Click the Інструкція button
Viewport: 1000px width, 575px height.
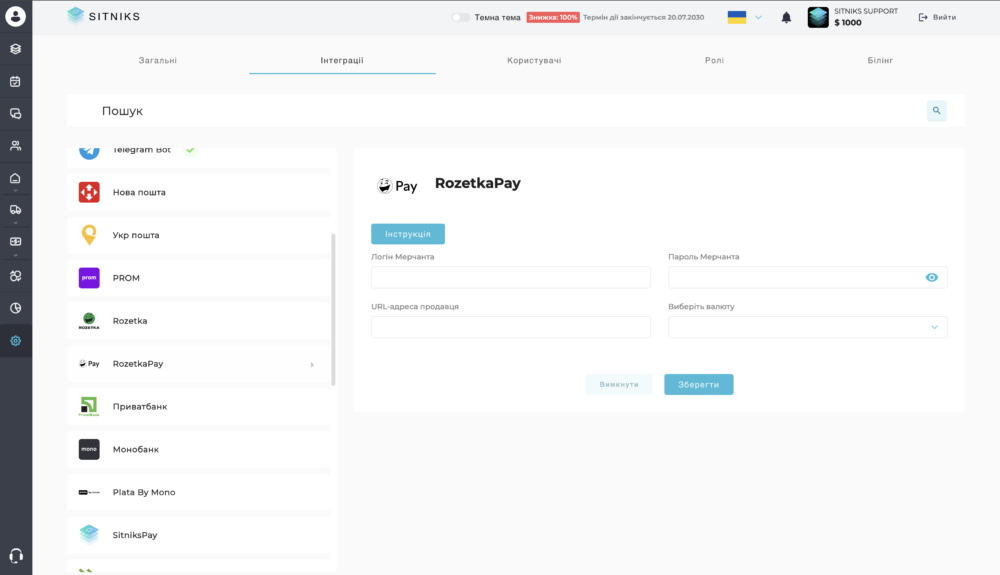pyautogui.click(x=408, y=234)
